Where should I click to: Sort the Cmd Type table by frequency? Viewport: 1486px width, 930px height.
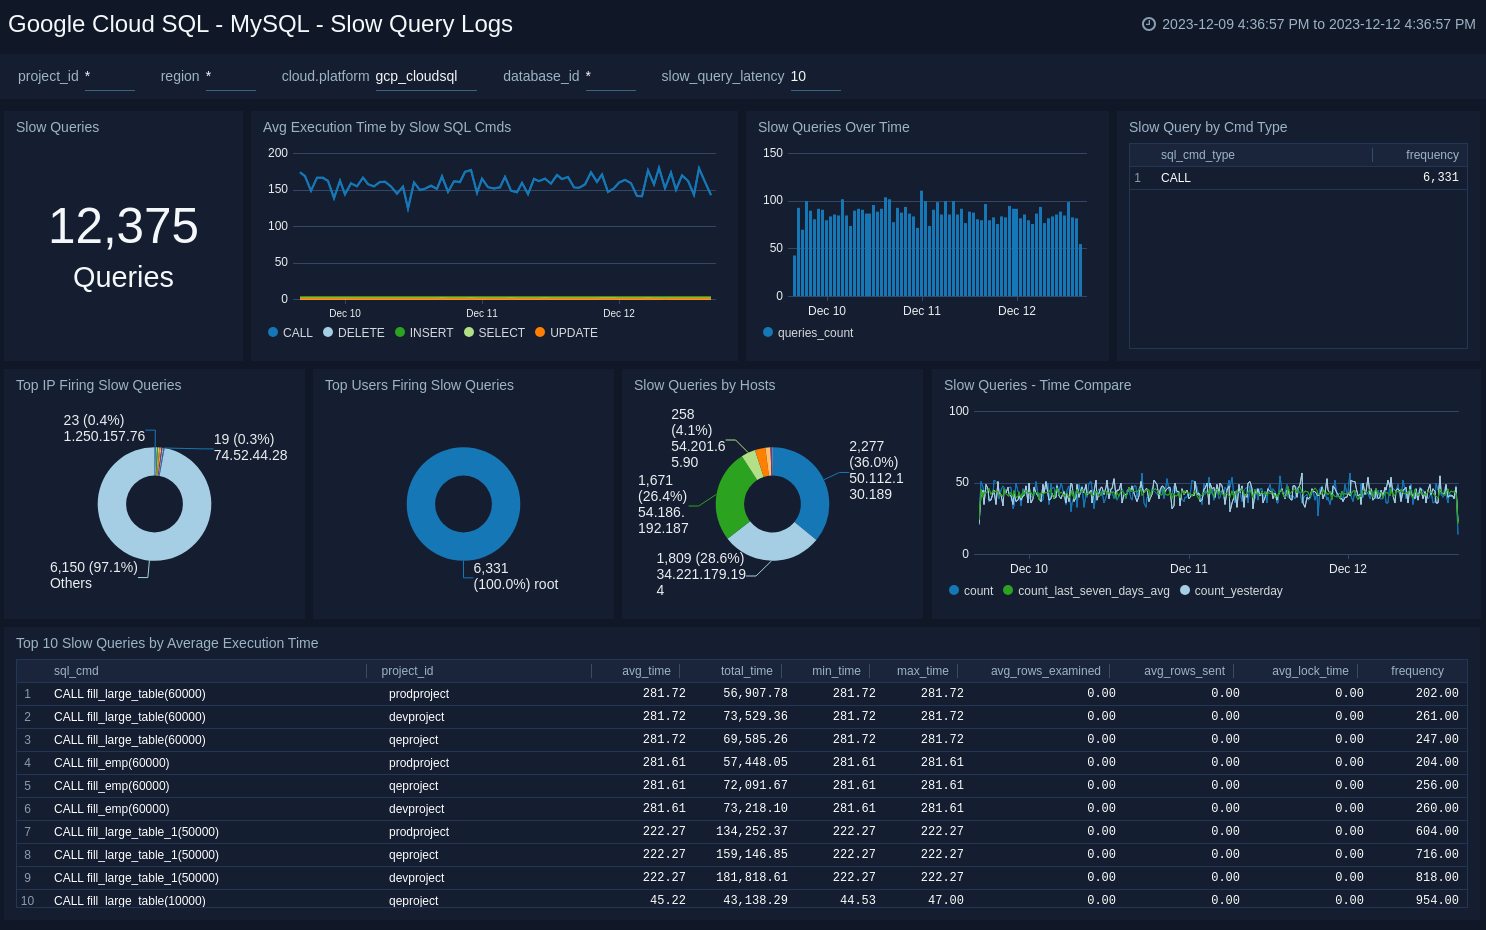click(x=1432, y=155)
